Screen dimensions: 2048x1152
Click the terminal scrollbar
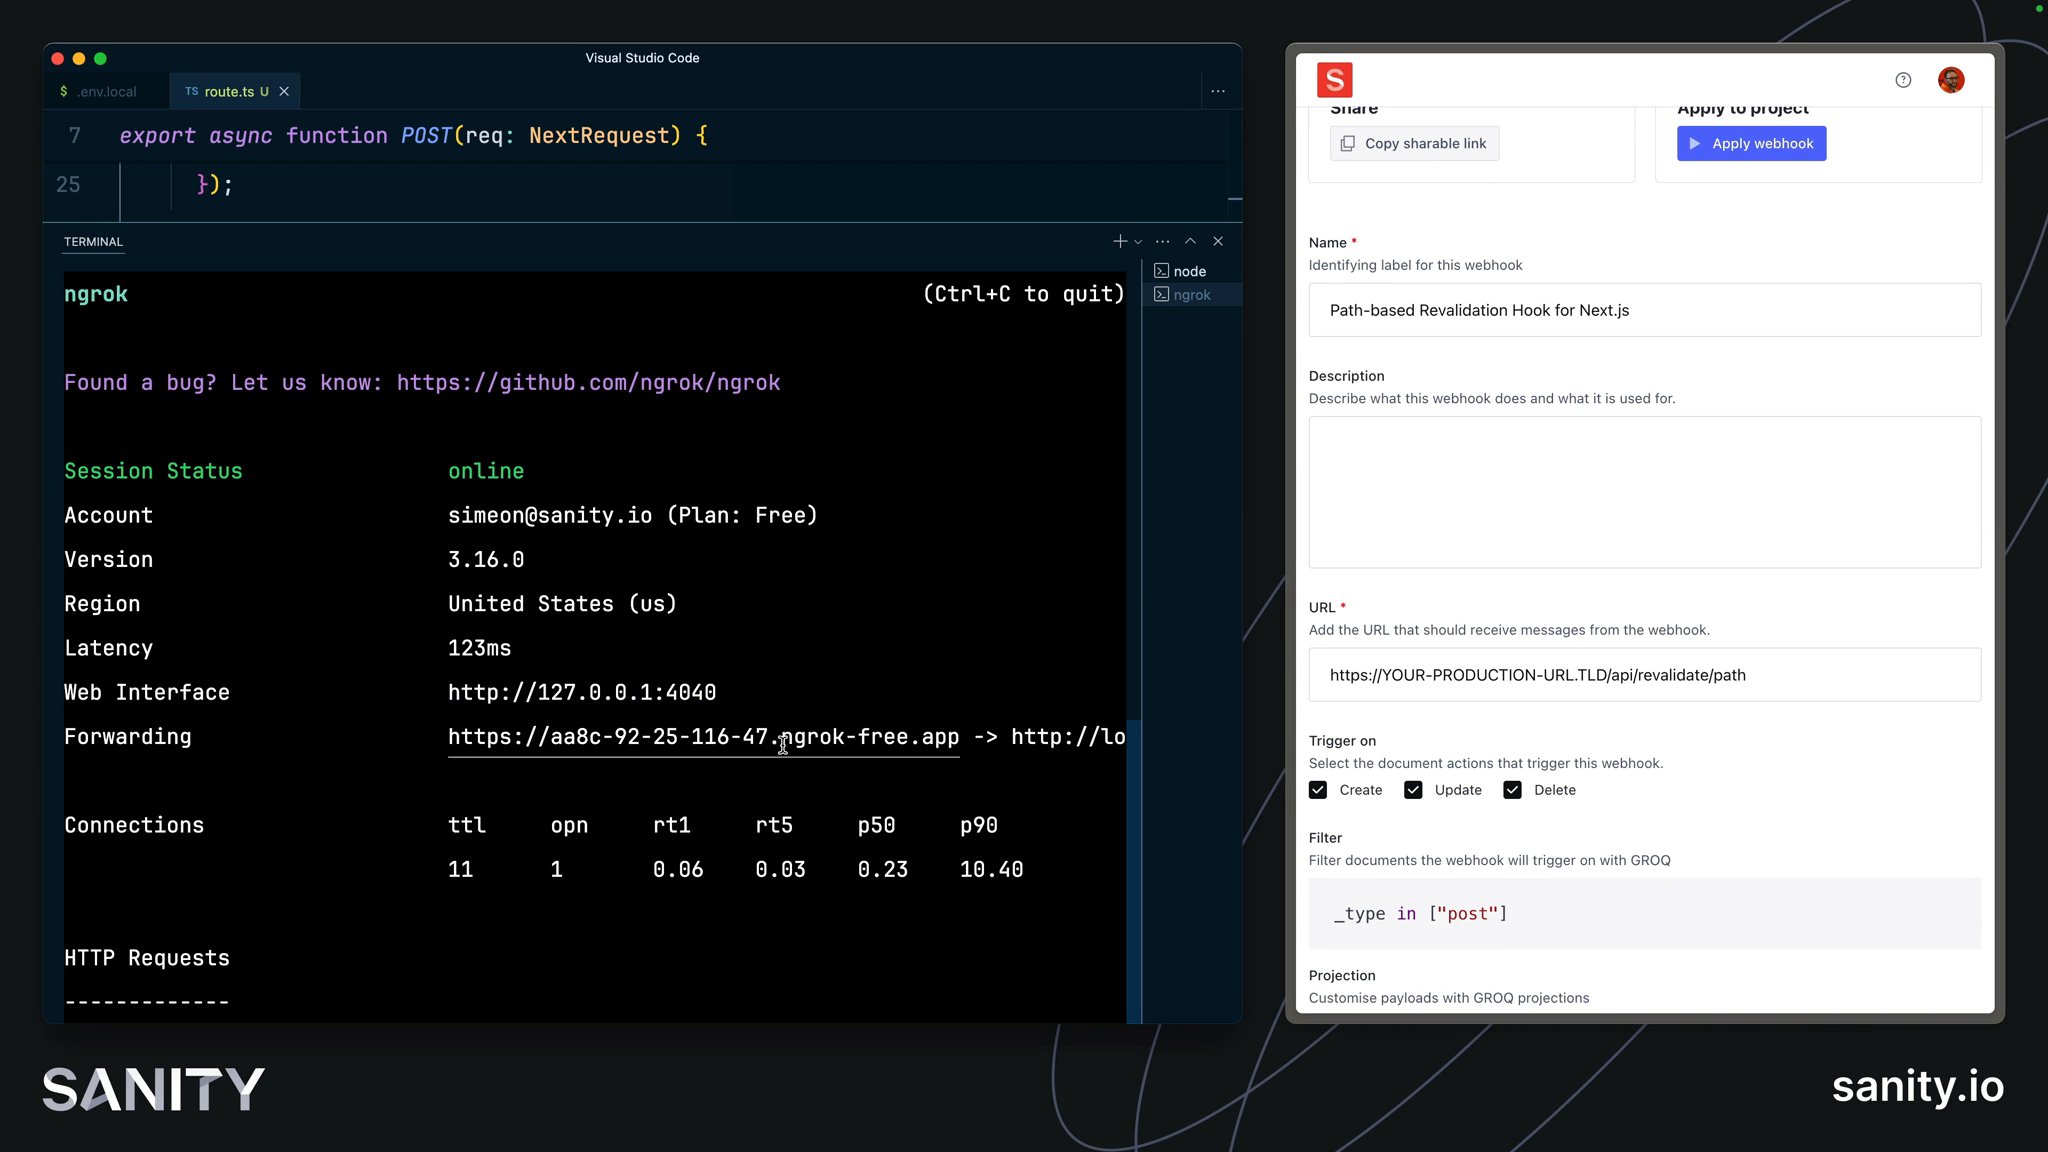pyautogui.click(x=1133, y=870)
